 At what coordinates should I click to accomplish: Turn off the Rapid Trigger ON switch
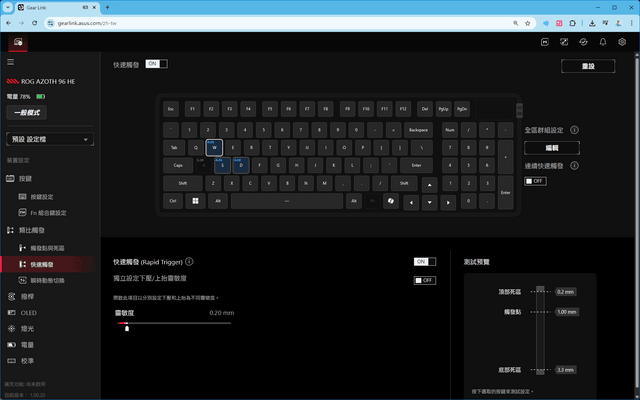[x=425, y=262]
